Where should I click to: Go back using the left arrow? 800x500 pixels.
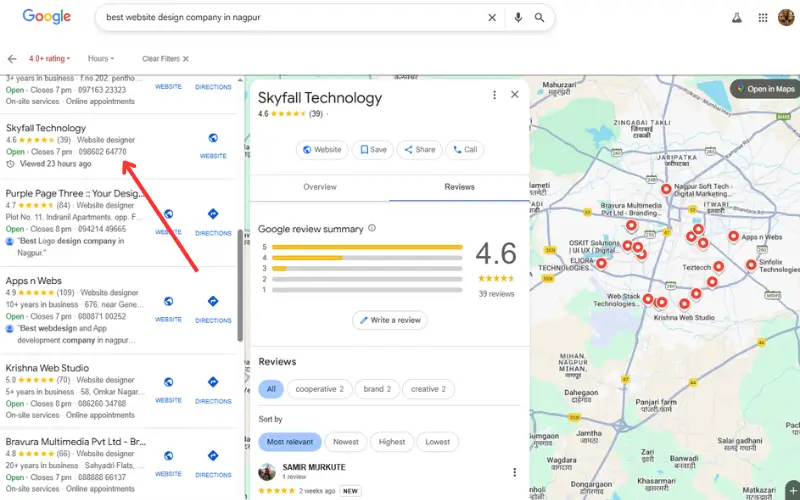pyautogui.click(x=12, y=59)
